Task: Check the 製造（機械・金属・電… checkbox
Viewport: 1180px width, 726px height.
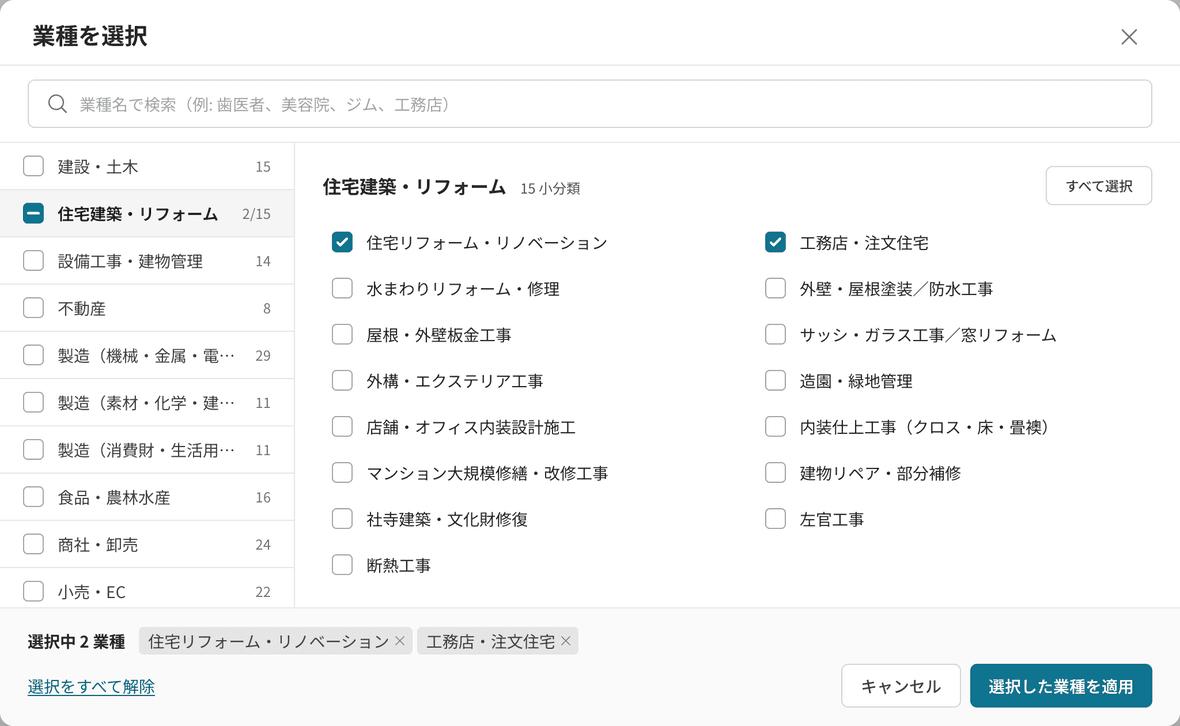Action: point(33,355)
